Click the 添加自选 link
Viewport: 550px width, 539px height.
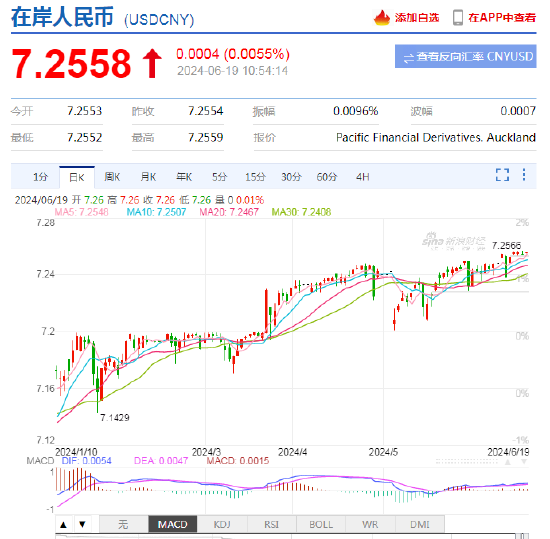pyautogui.click(x=417, y=18)
